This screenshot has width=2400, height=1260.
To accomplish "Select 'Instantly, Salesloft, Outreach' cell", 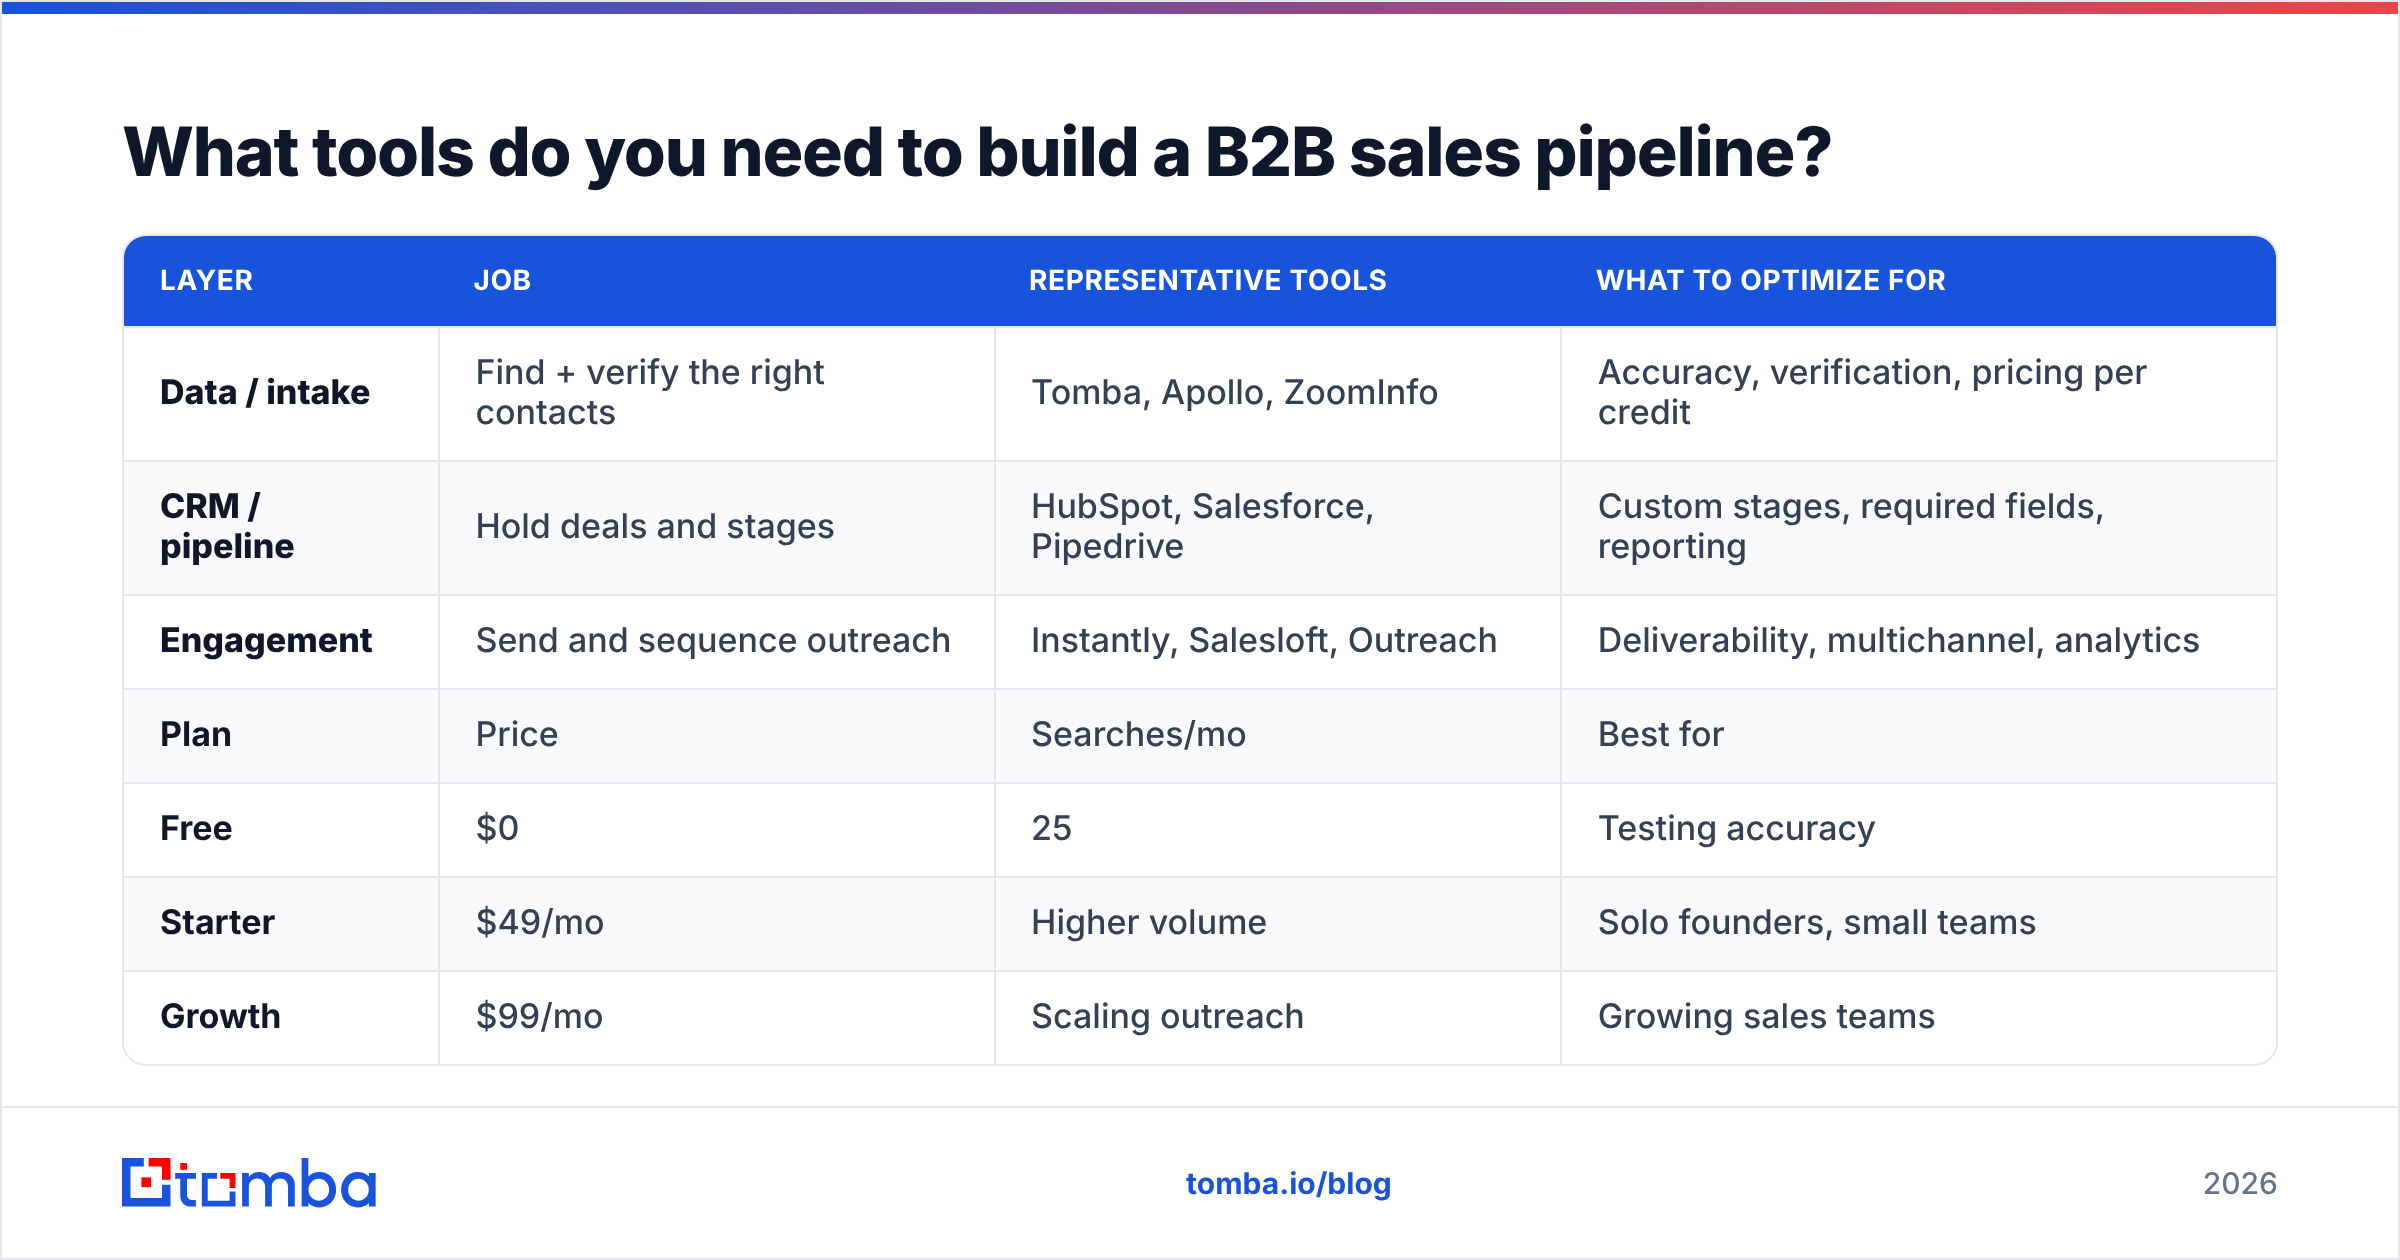I will click(x=1278, y=641).
